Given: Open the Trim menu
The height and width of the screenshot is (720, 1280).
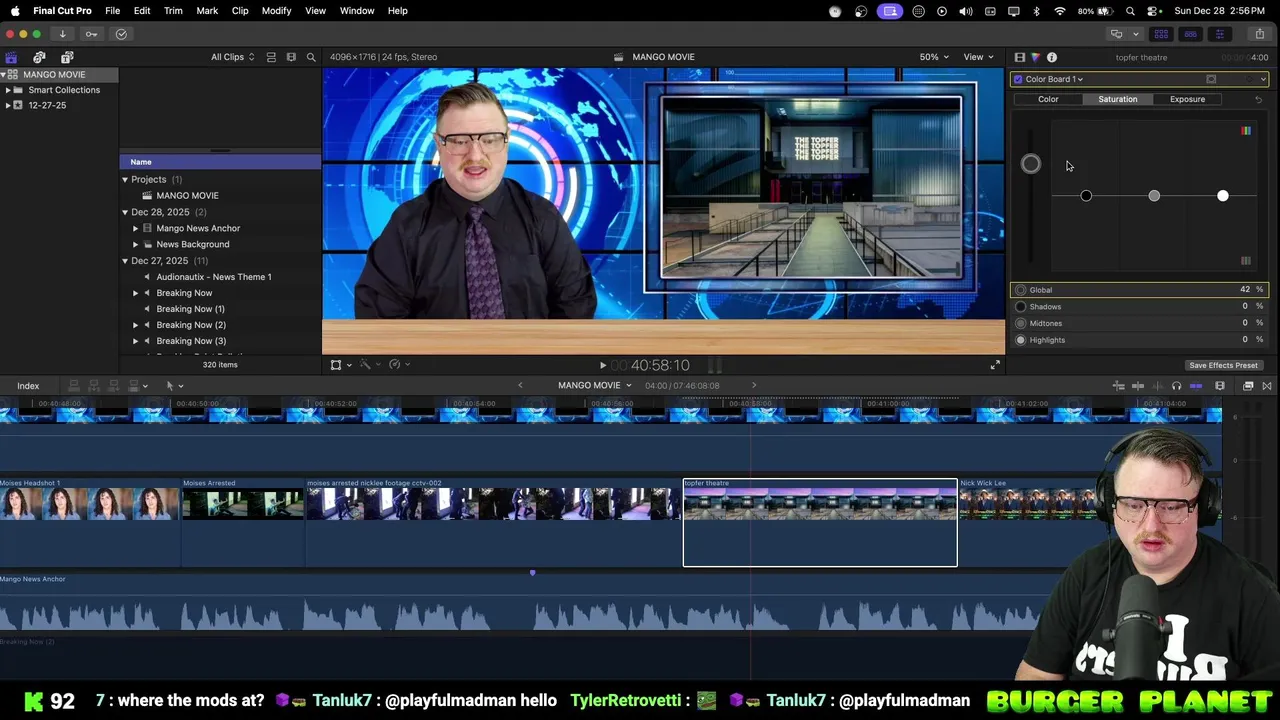Looking at the screenshot, I should pos(173,10).
